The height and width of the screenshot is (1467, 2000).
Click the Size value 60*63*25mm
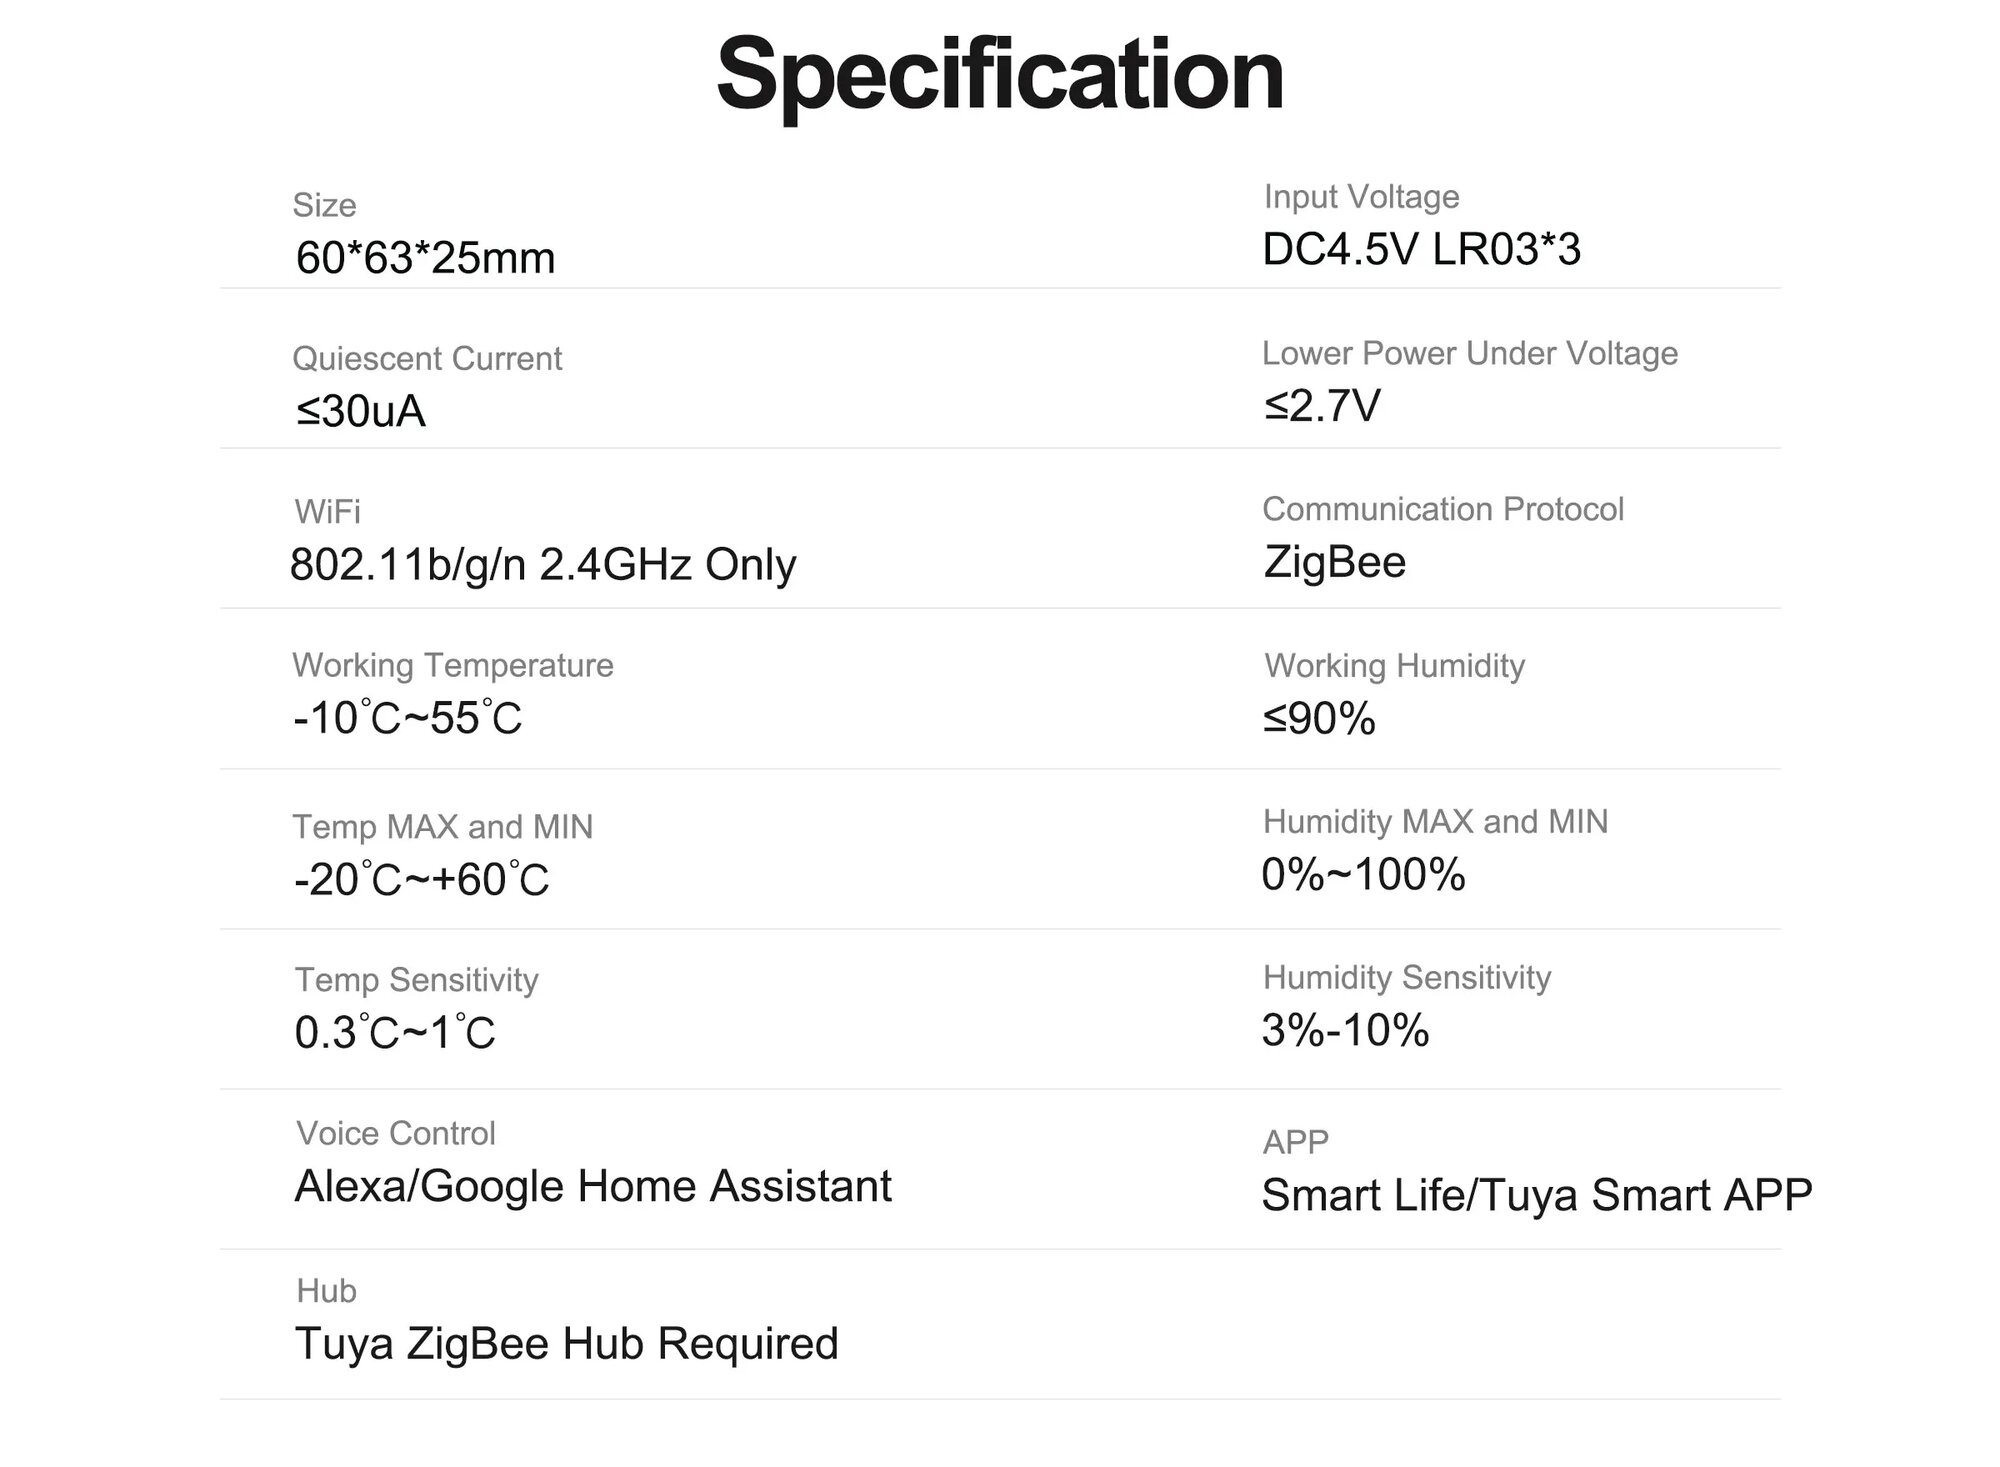(x=425, y=258)
